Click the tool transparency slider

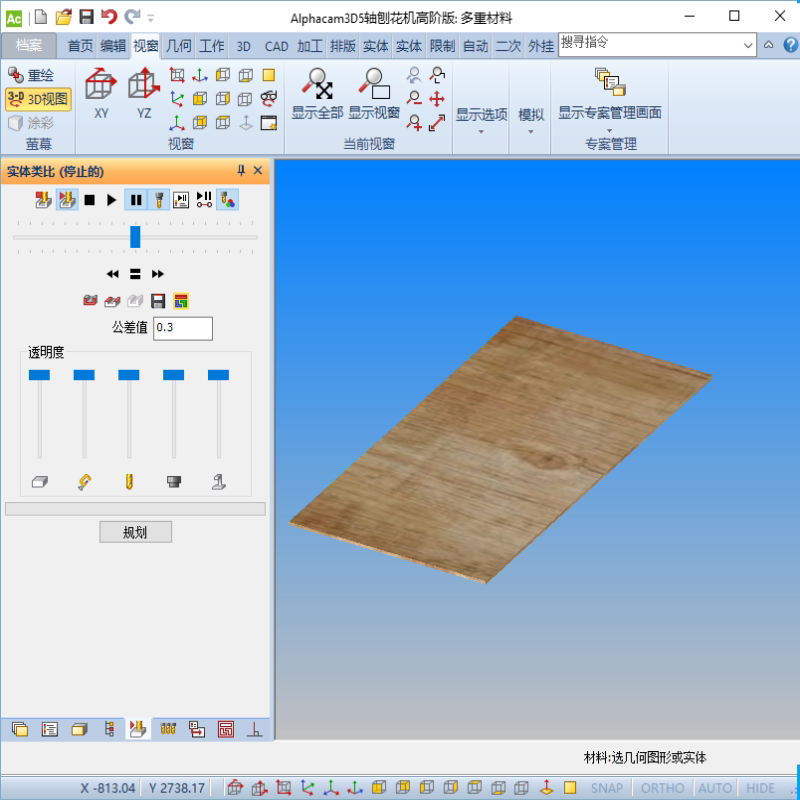[129, 375]
